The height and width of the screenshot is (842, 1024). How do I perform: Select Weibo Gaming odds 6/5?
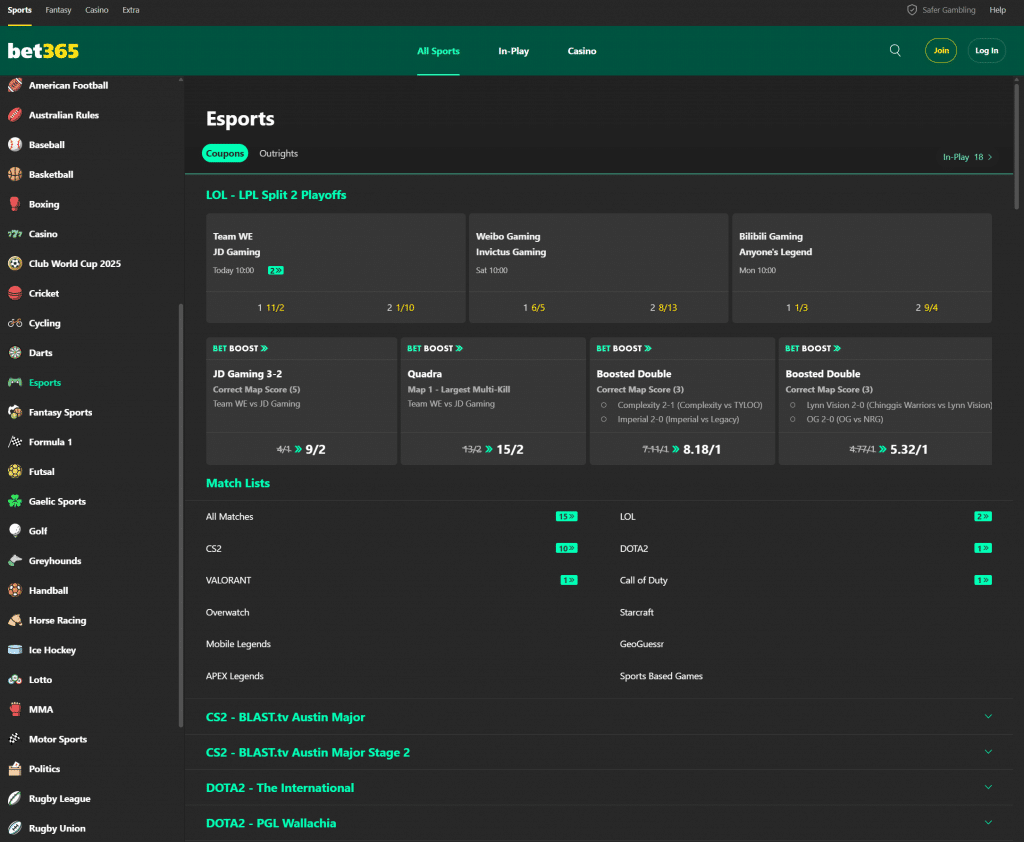(x=534, y=308)
